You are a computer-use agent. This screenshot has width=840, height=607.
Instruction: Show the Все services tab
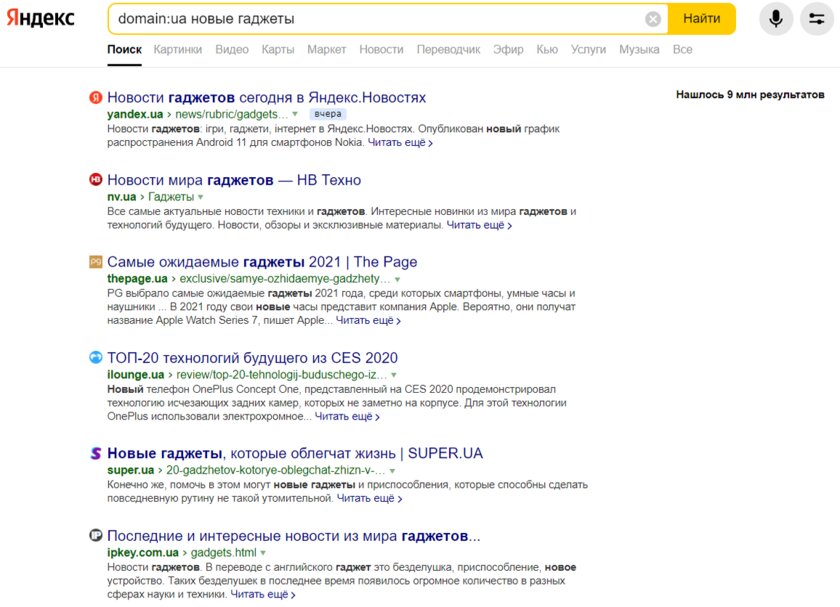682,49
